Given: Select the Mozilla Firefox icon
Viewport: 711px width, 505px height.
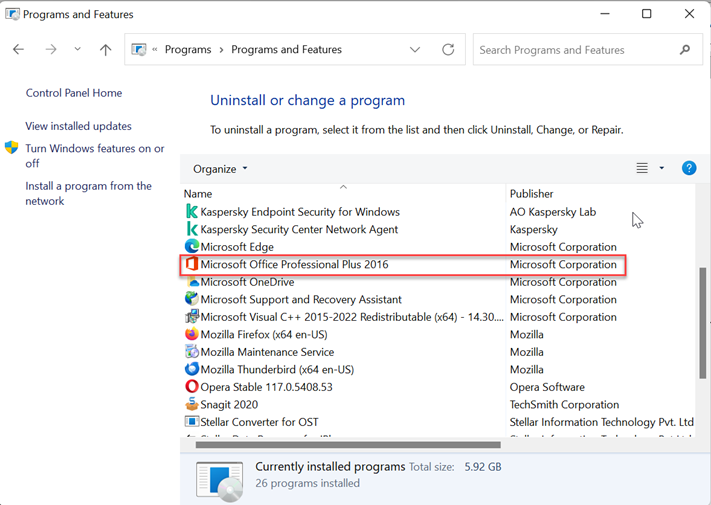Looking at the screenshot, I should point(192,334).
